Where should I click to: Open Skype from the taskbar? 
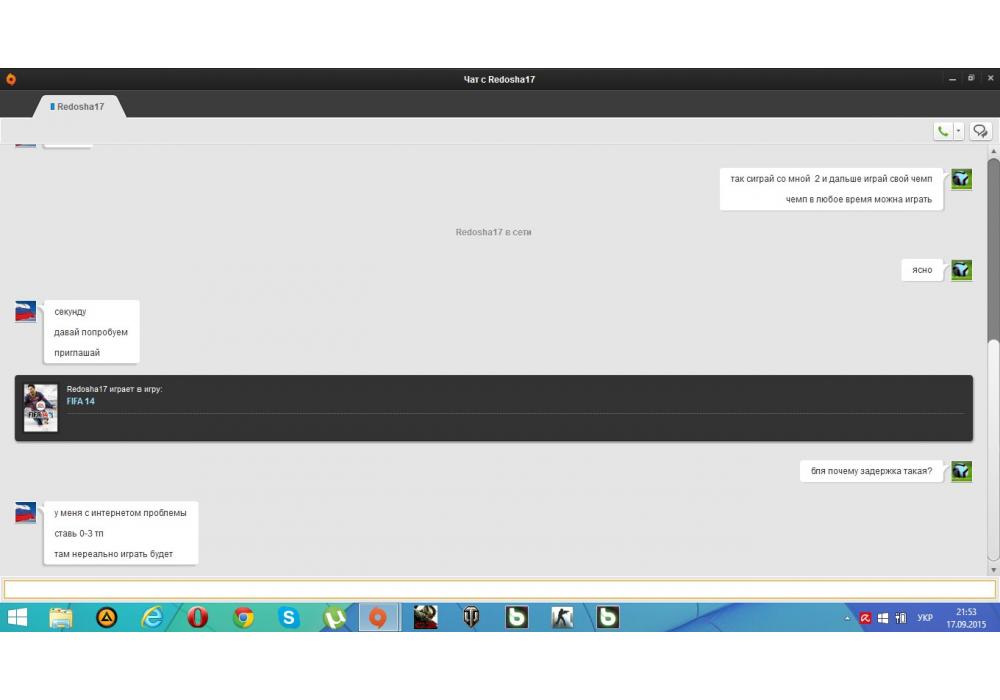288,617
